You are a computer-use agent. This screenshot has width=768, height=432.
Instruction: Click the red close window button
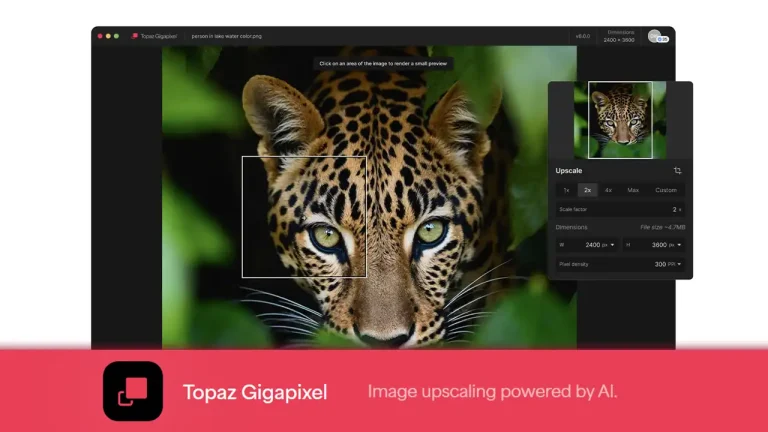click(x=100, y=36)
